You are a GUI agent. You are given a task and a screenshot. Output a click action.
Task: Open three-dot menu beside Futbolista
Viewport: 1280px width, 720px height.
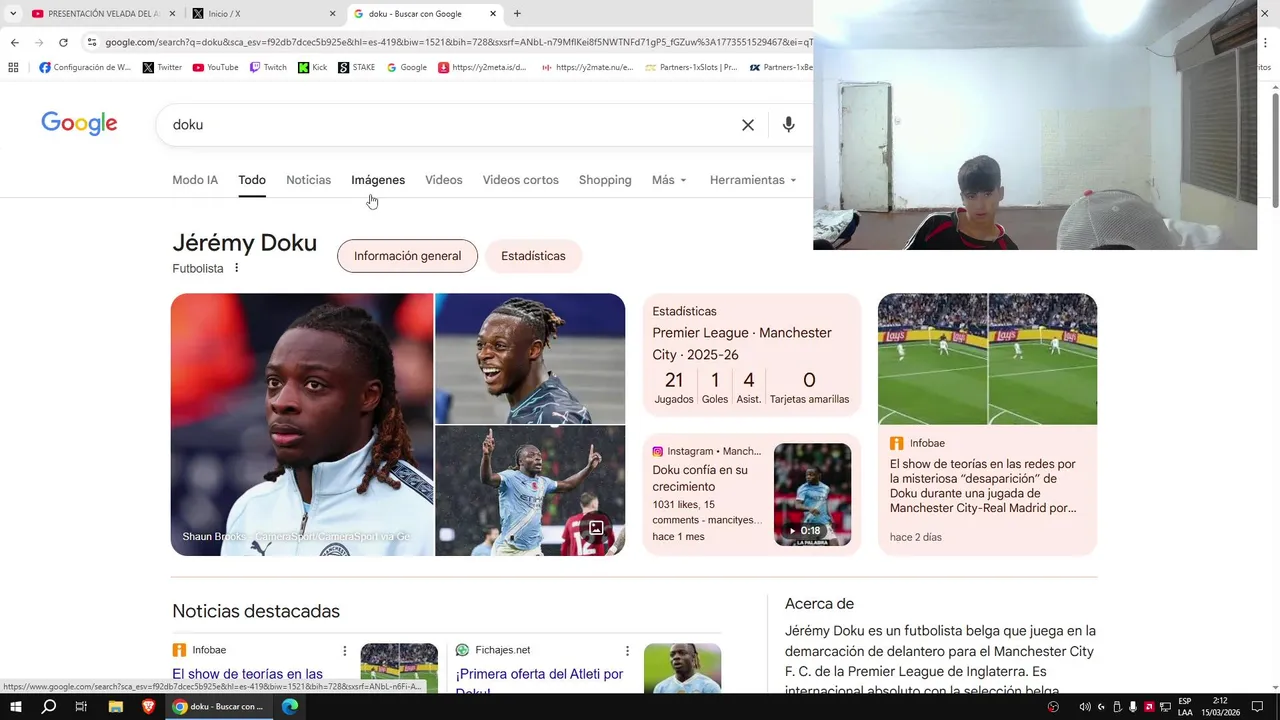(x=236, y=268)
